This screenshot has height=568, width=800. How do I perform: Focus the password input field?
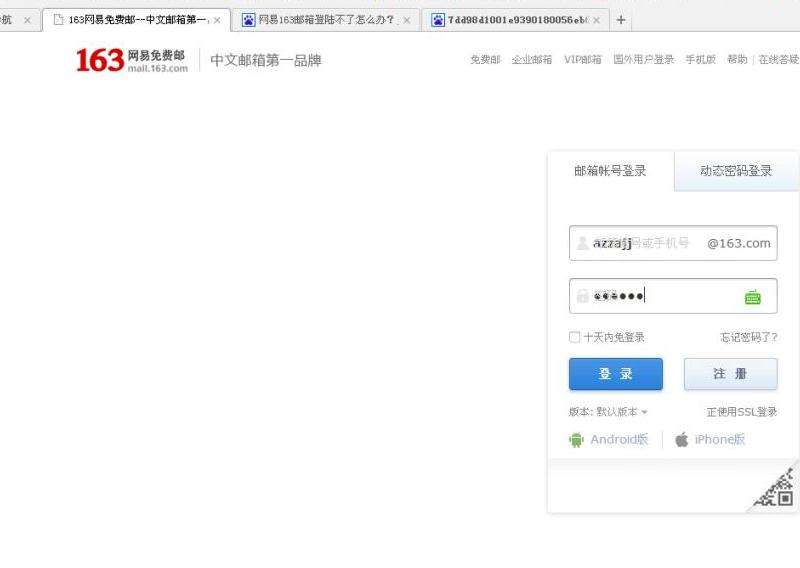click(x=673, y=296)
